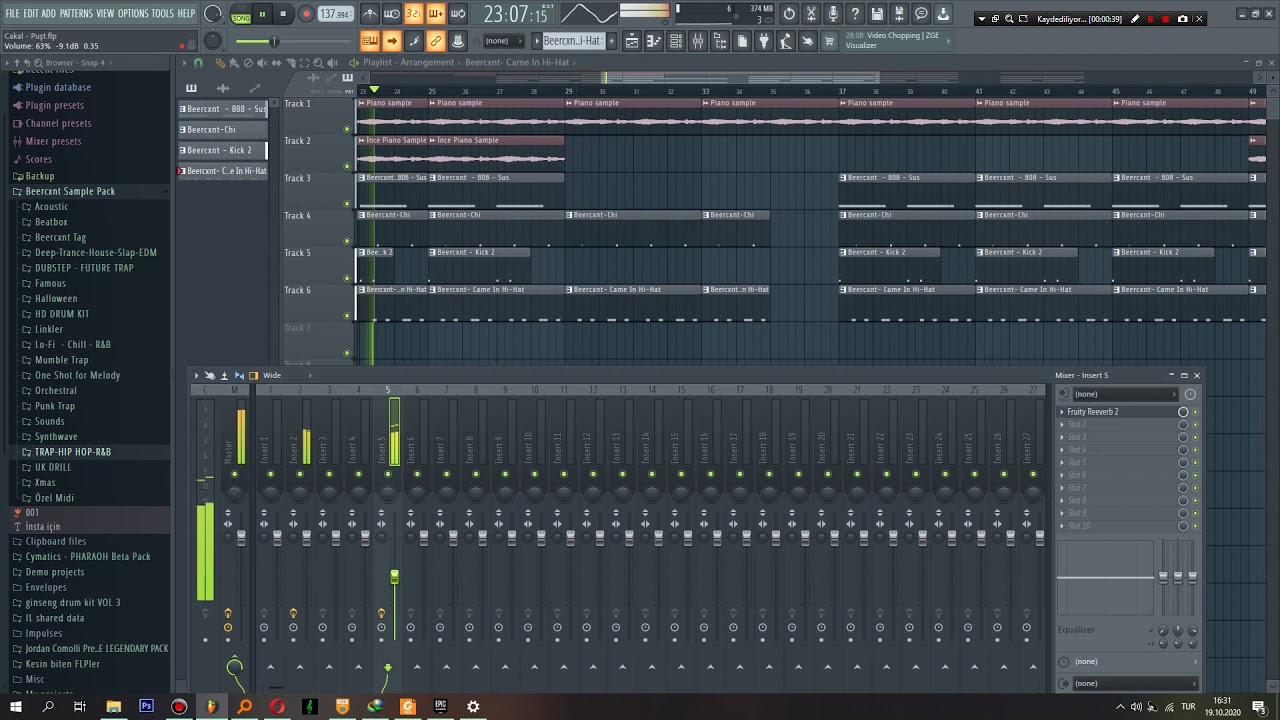
Task: Select Plugin database in browser
Action: tap(58, 87)
